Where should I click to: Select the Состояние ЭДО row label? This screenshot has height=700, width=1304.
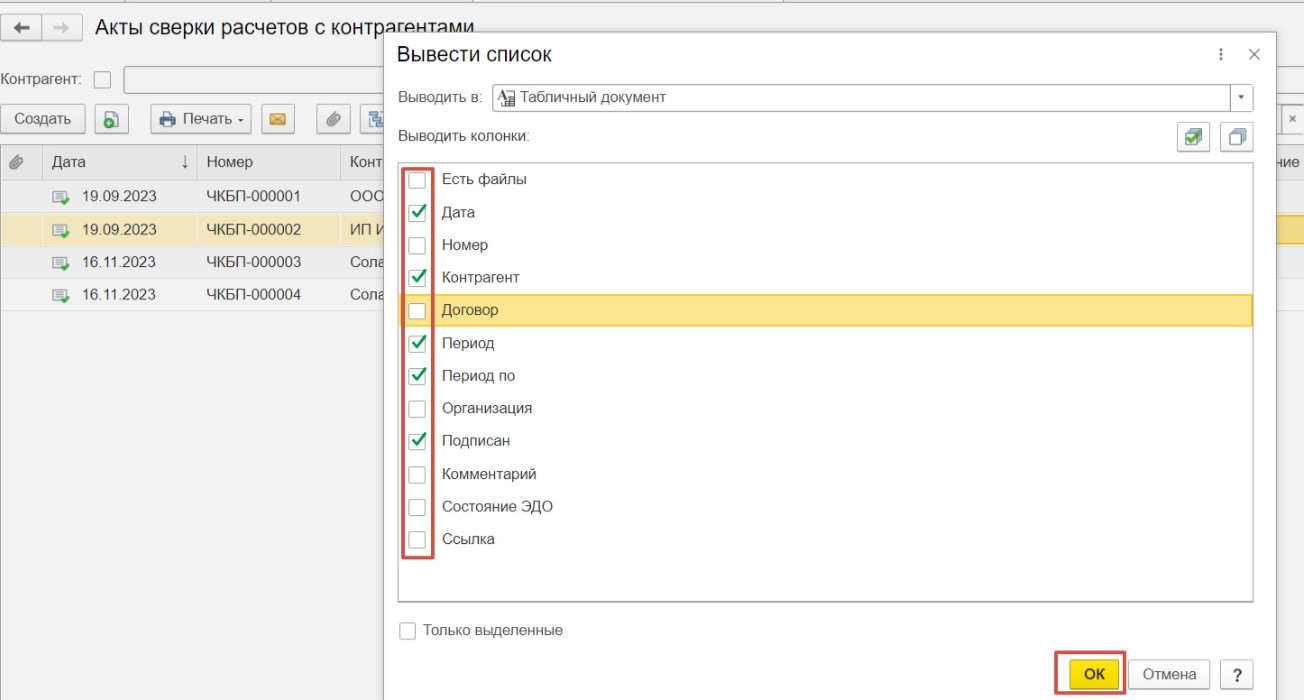(497, 506)
